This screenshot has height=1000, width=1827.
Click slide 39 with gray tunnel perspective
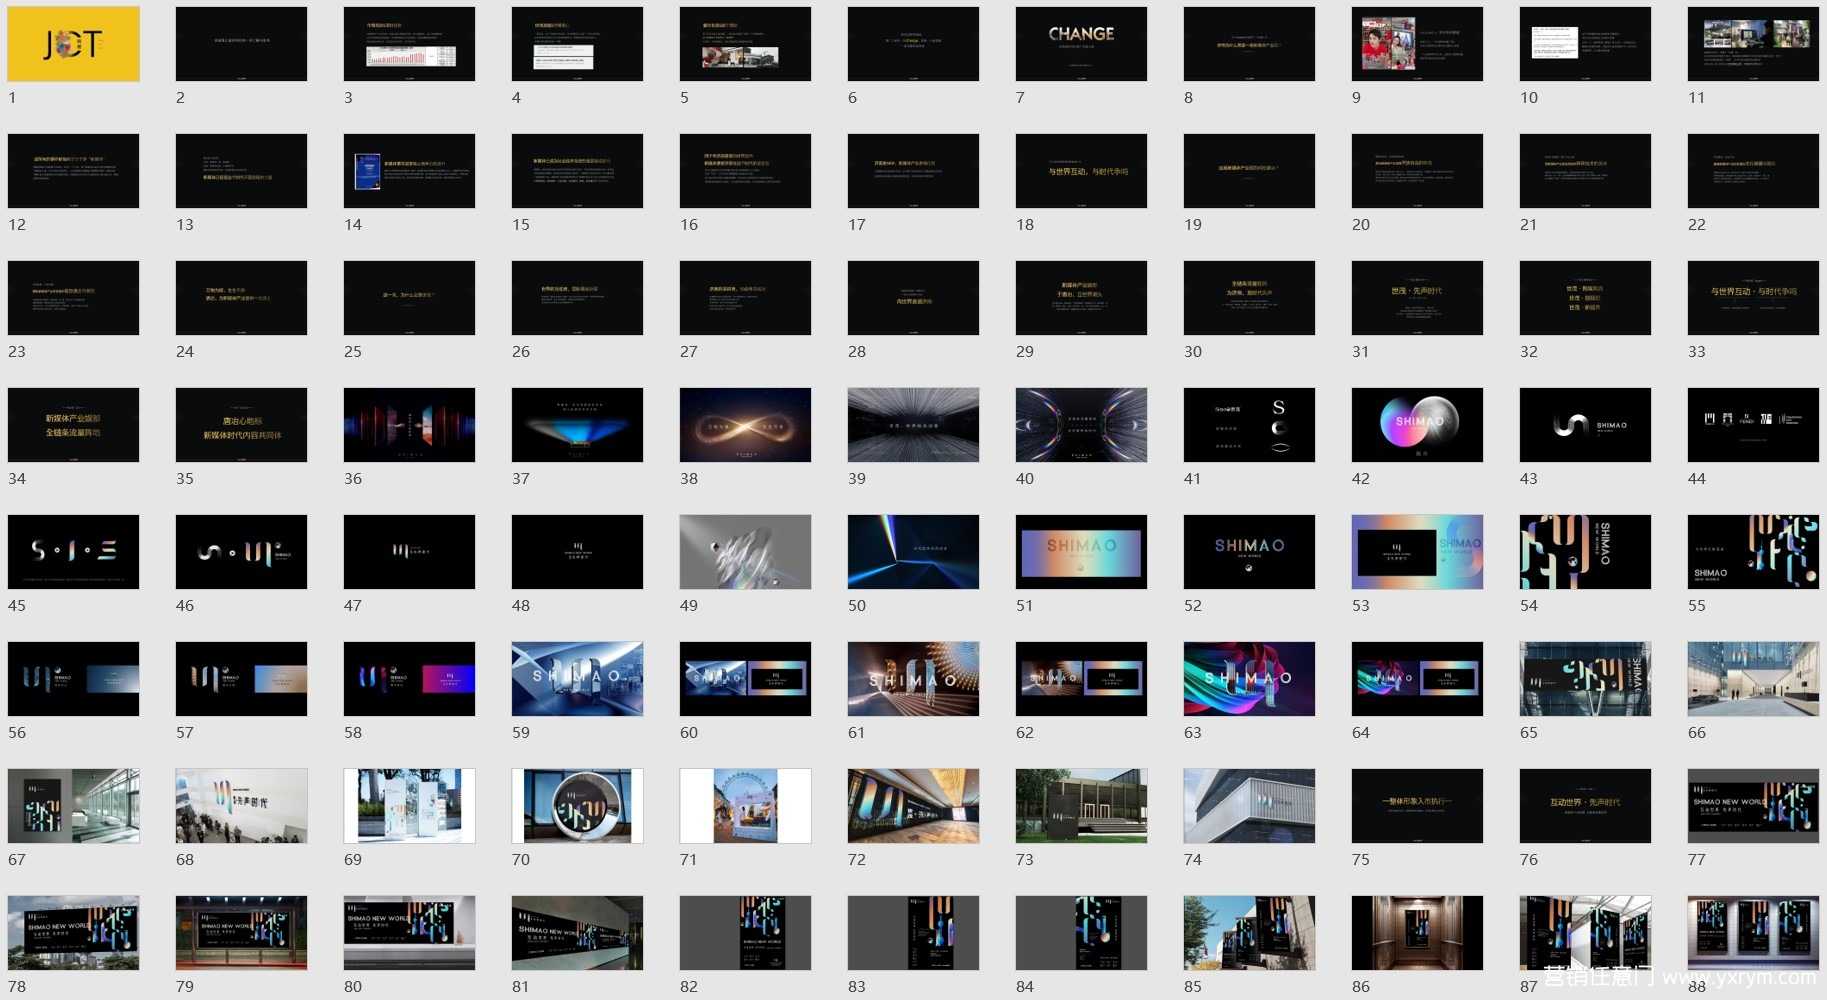(913, 425)
